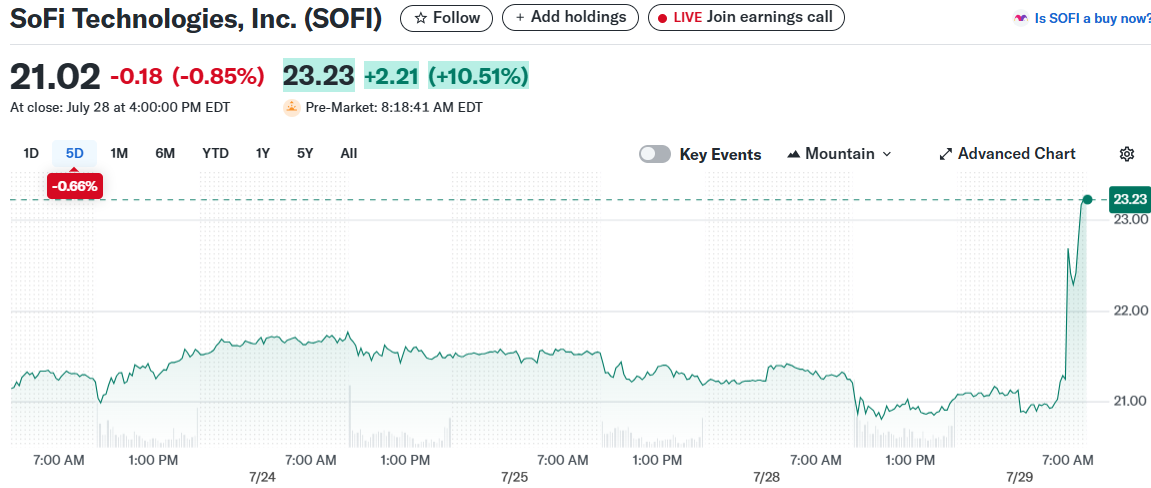Open the Advanced Chart link
The height and width of the screenshot is (488, 1151).
pos(1007,154)
